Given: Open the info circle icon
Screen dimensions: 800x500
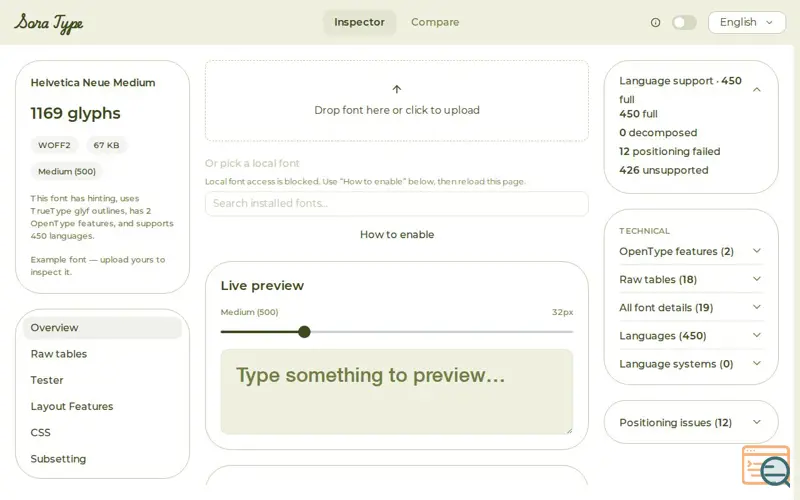Looking at the screenshot, I should 655,22.
